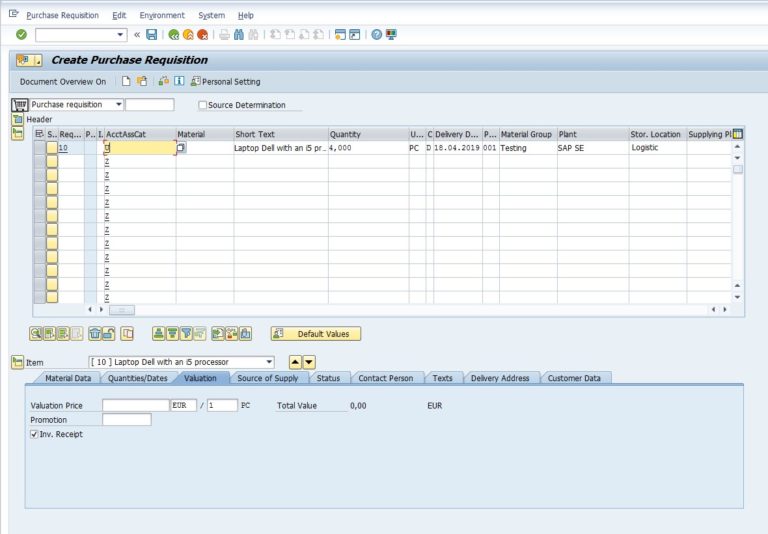Click the Sort Ascending icon

point(158,334)
